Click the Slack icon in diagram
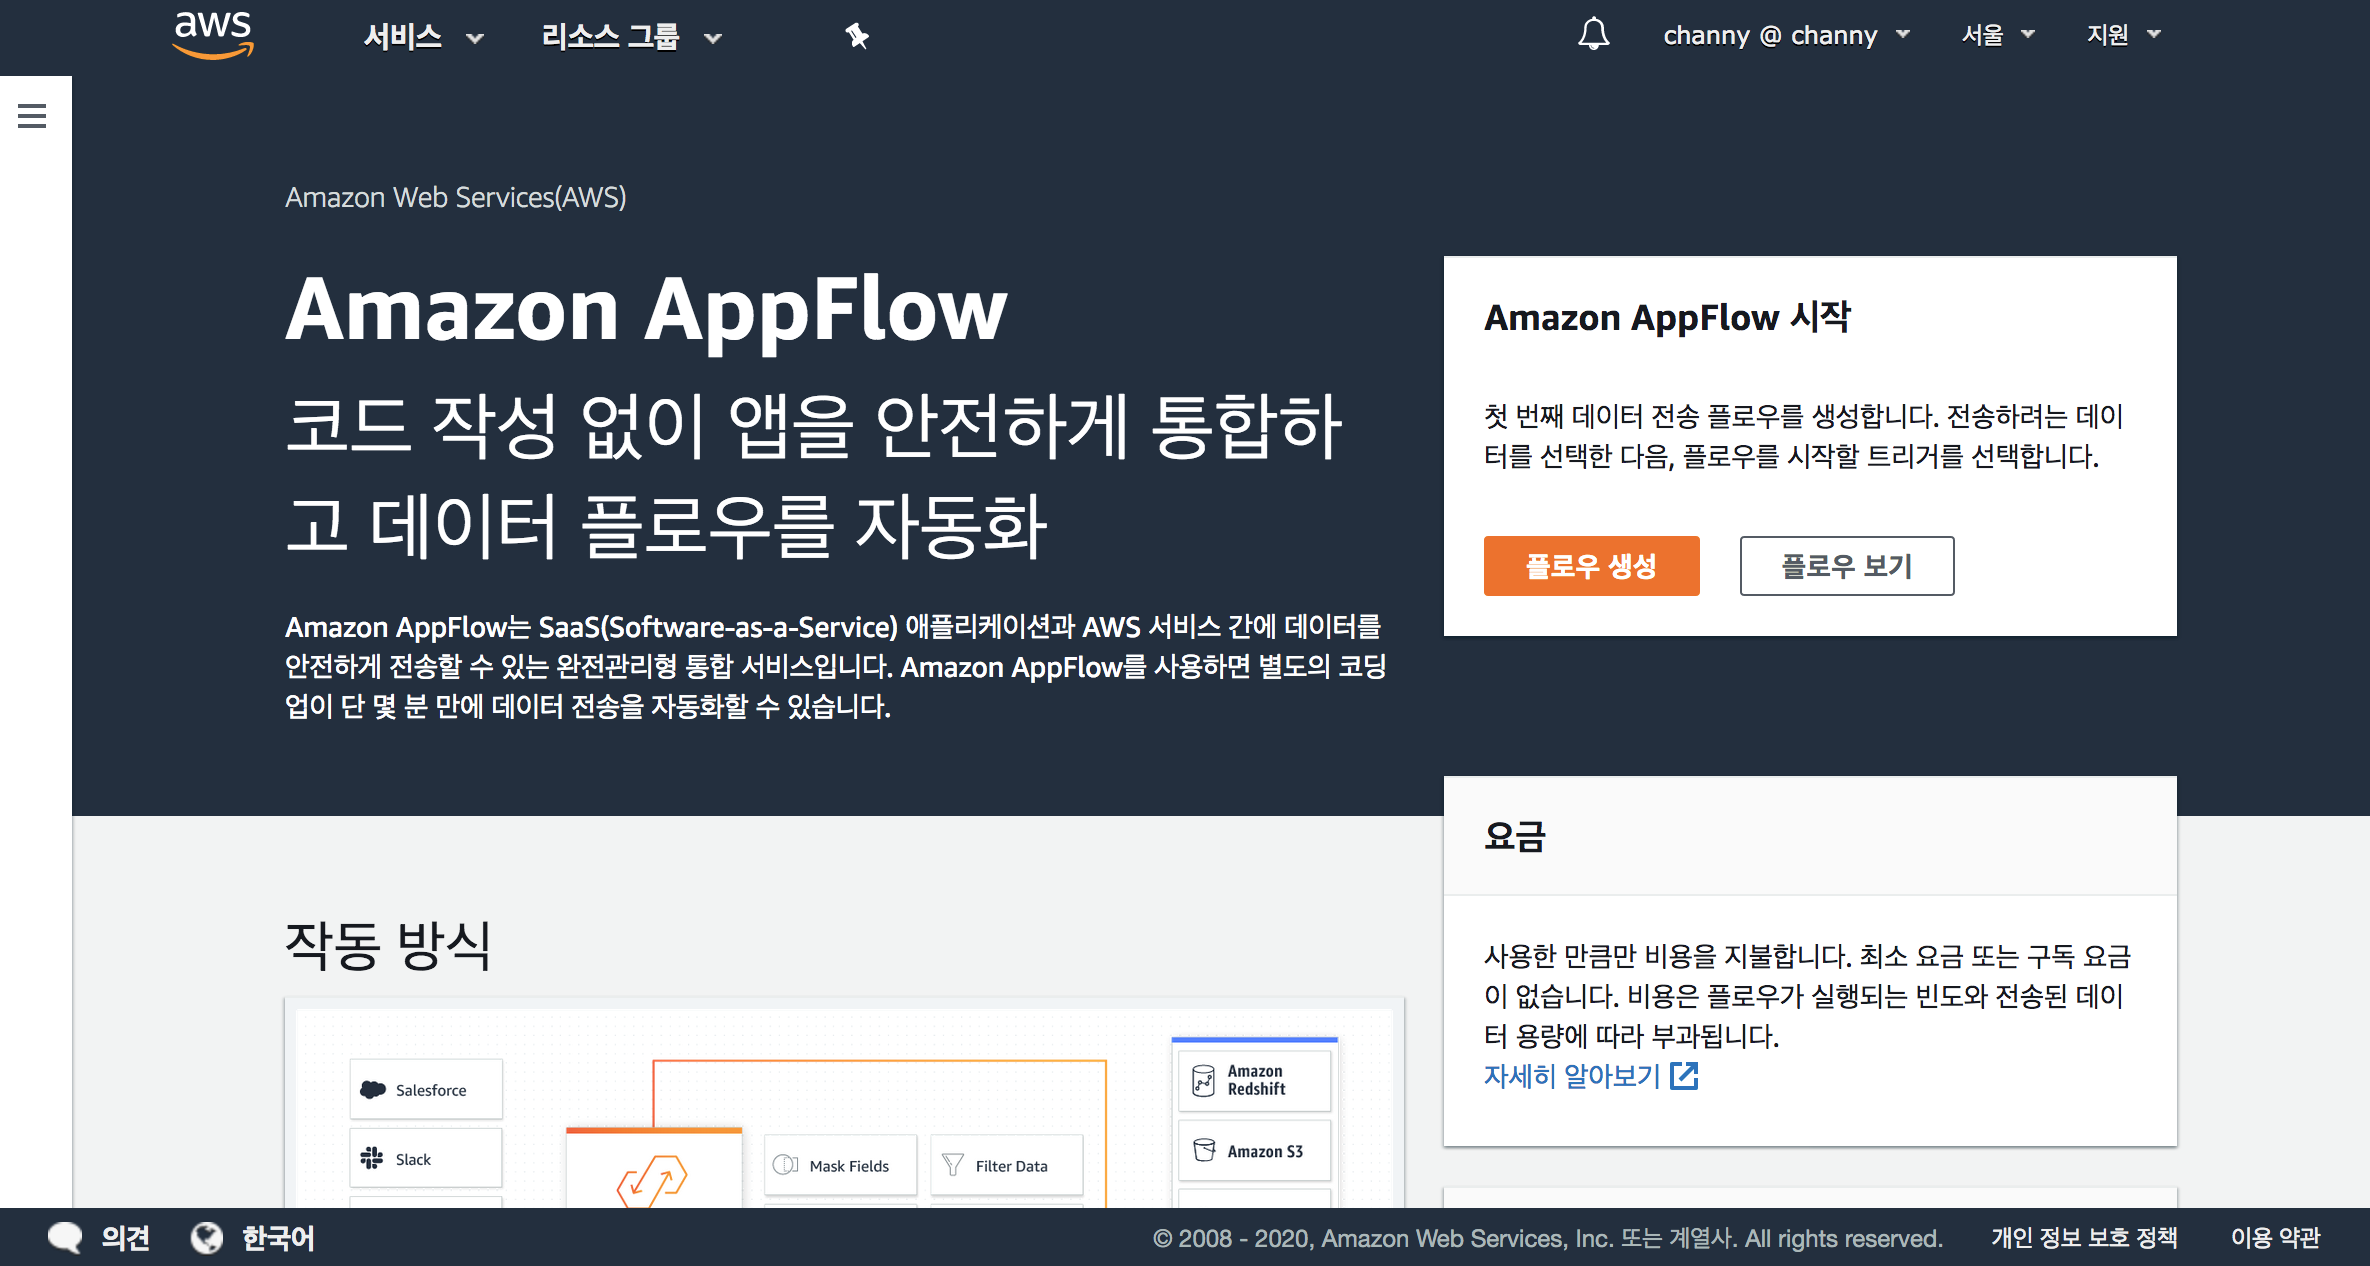This screenshot has height=1266, width=2370. tap(372, 1159)
